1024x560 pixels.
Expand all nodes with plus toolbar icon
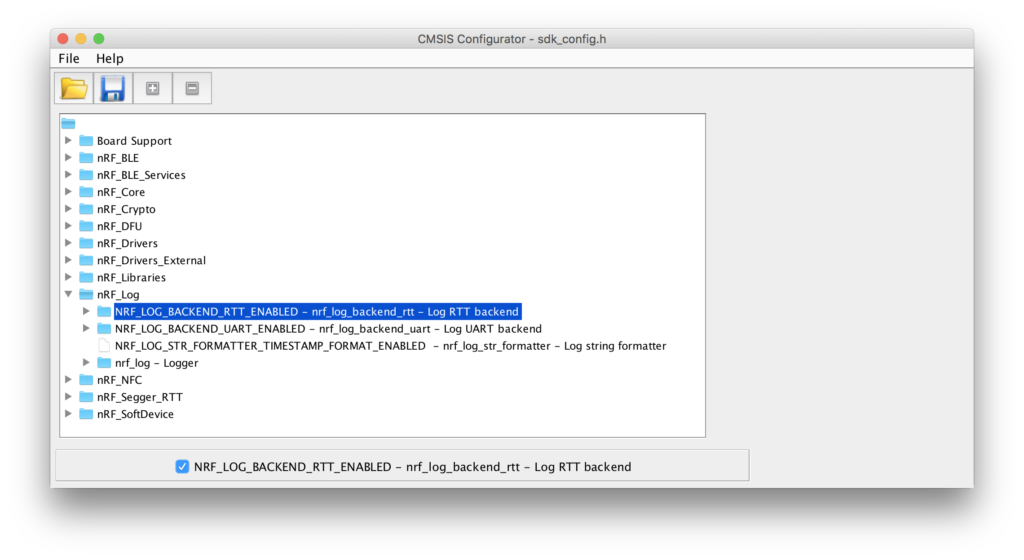(x=153, y=88)
